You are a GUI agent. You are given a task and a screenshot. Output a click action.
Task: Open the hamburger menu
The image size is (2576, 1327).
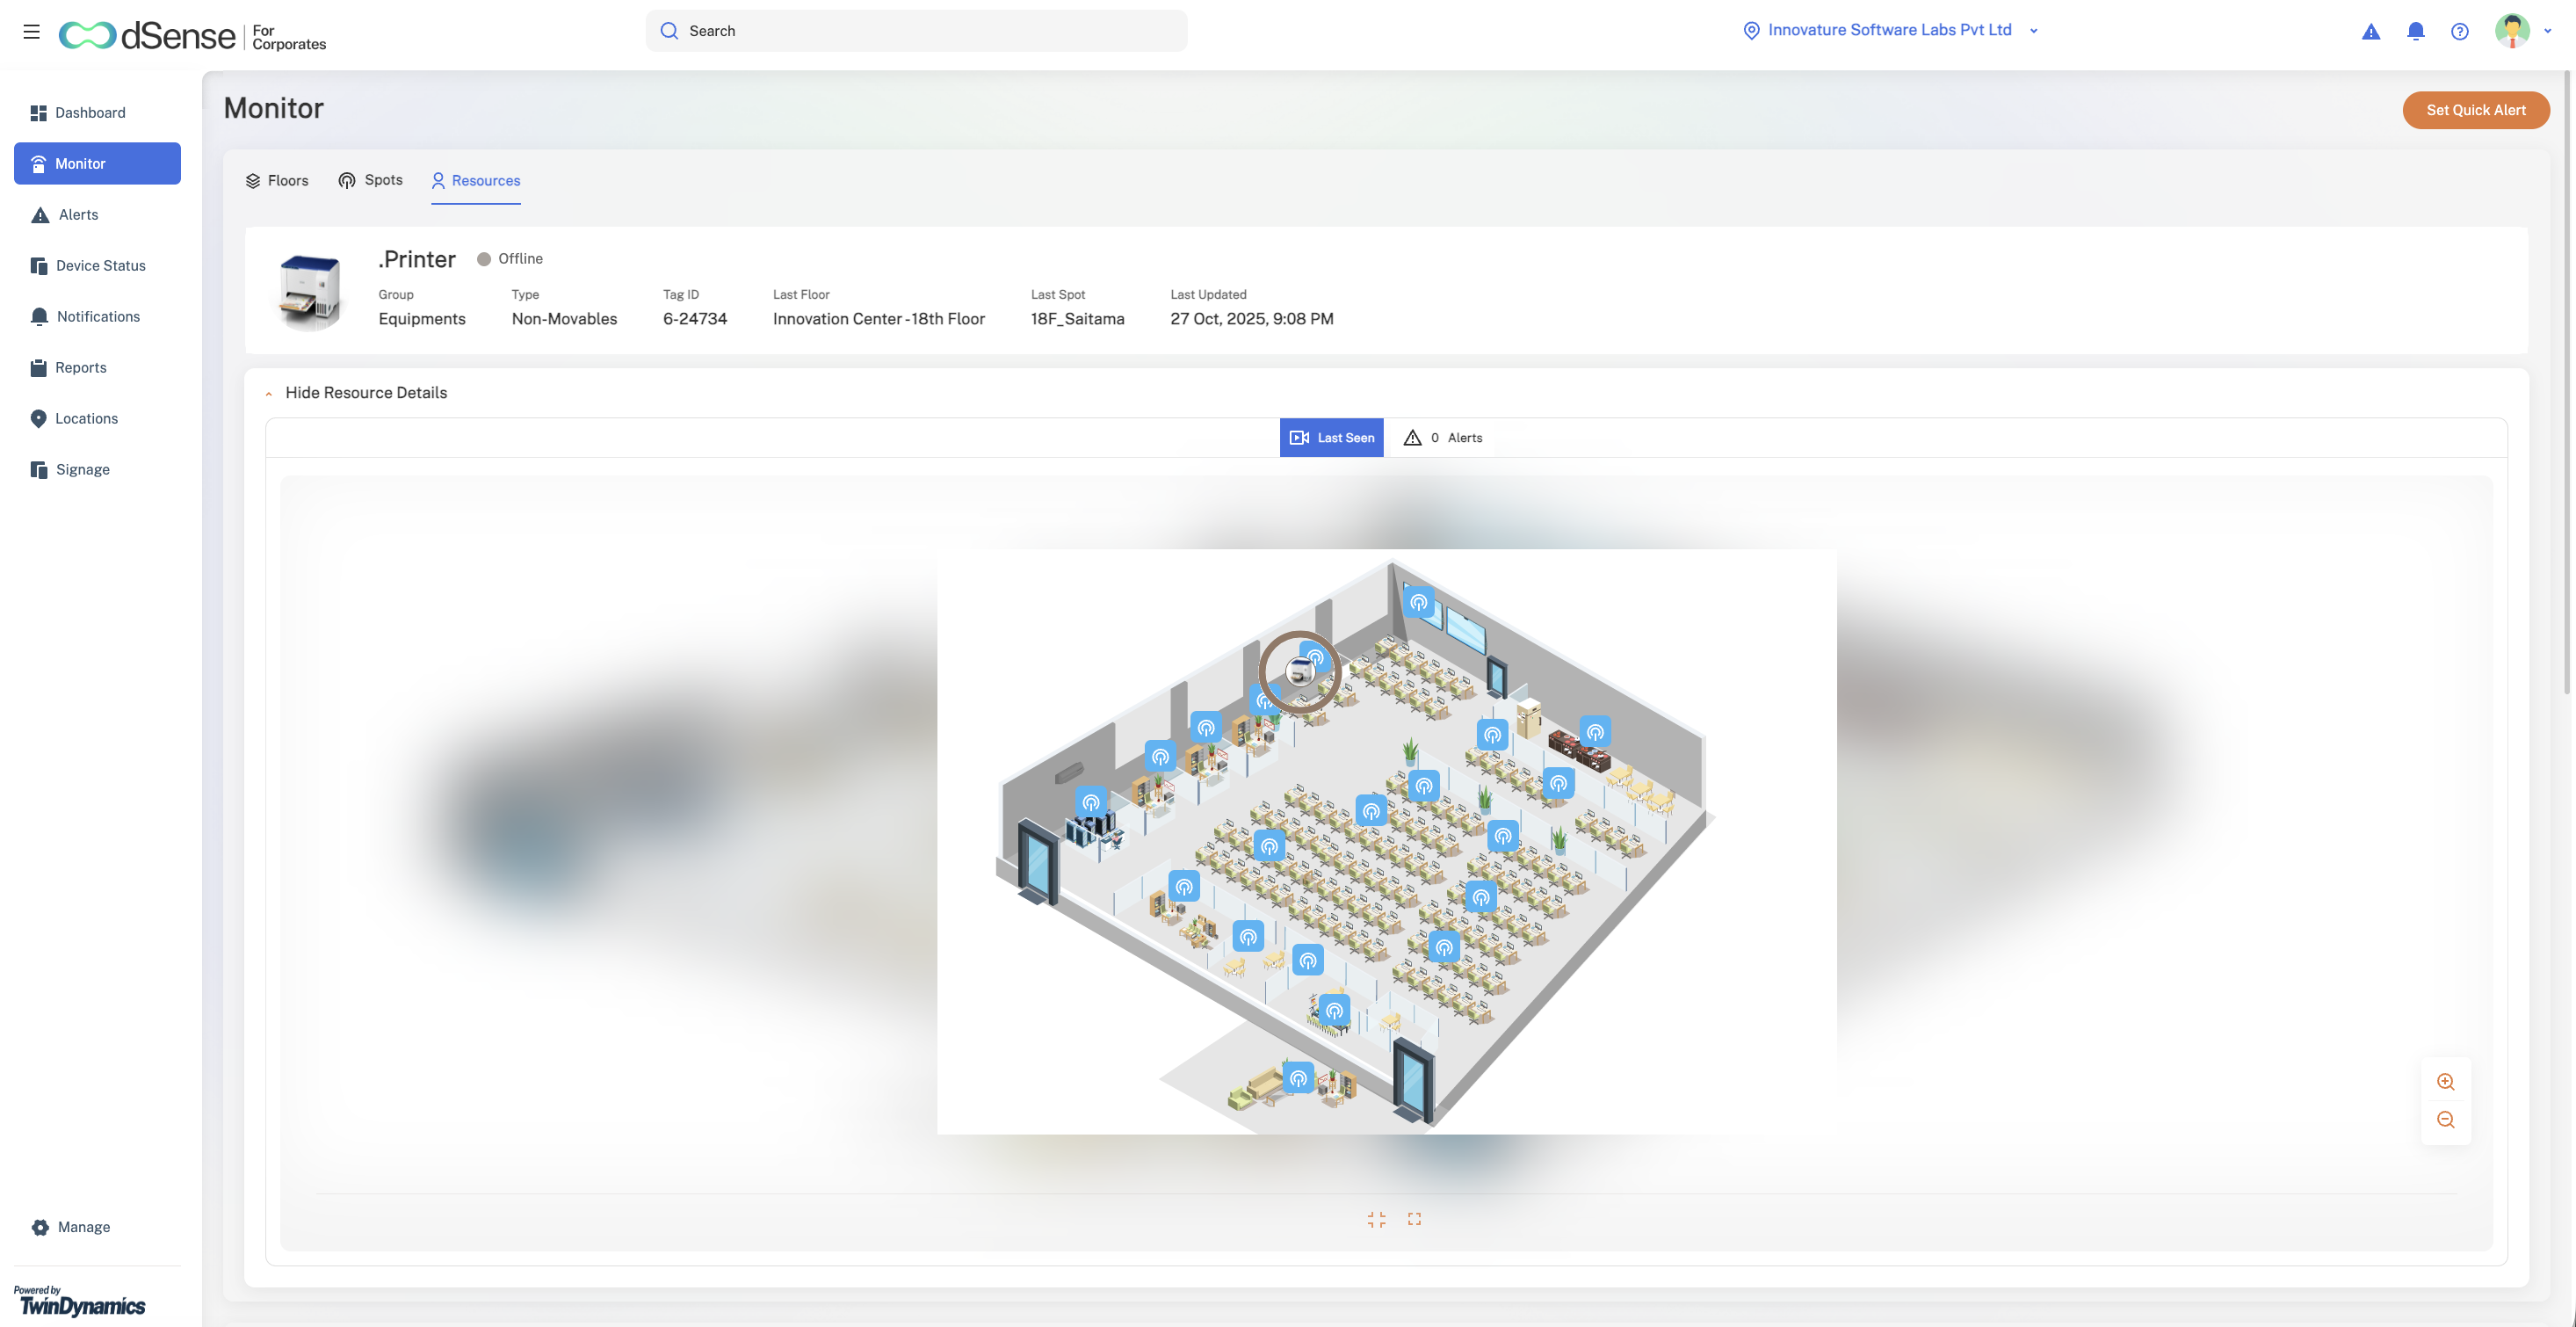tap(32, 31)
